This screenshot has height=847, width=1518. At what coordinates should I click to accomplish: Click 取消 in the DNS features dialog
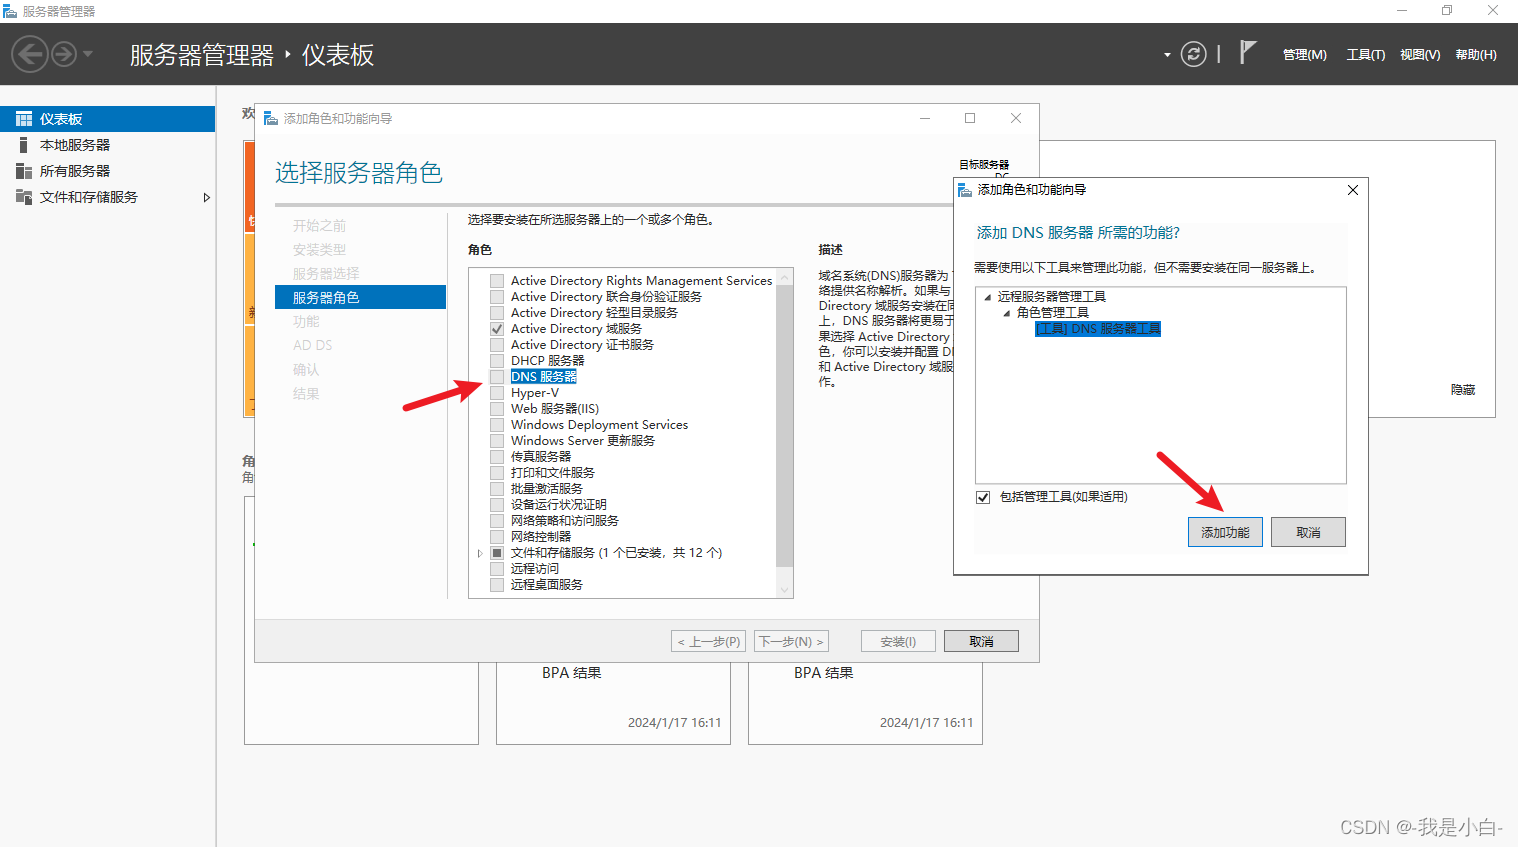[x=1308, y=532]
